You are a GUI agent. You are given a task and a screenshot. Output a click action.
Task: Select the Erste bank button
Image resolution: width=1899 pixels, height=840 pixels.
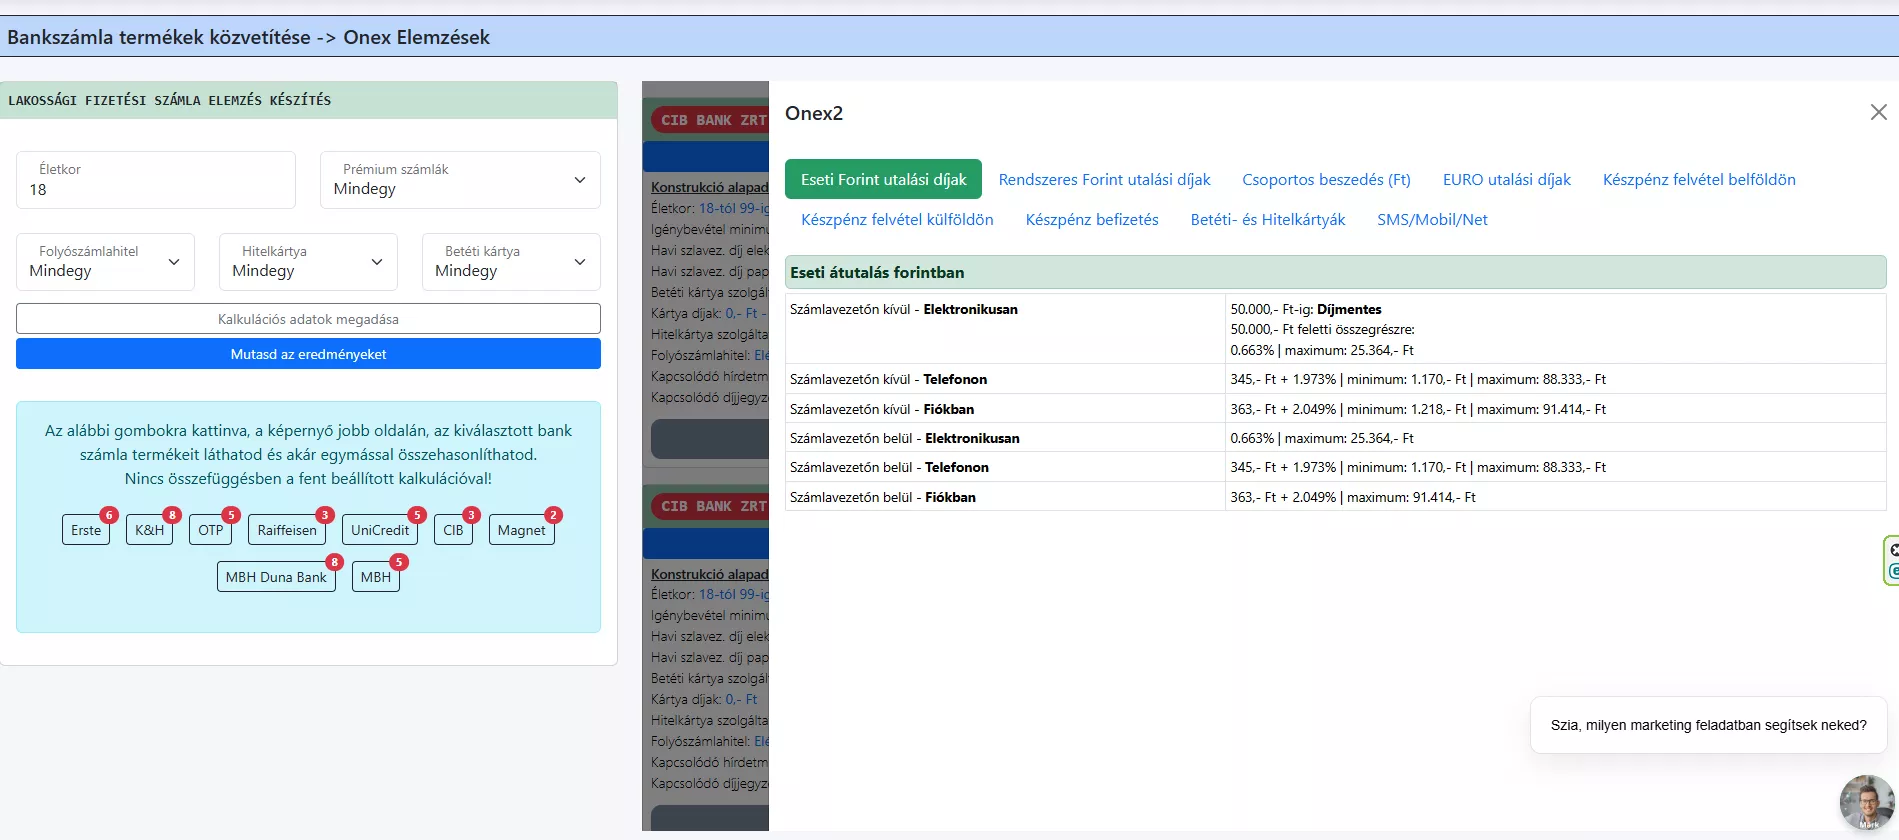(x=86, y=530)
